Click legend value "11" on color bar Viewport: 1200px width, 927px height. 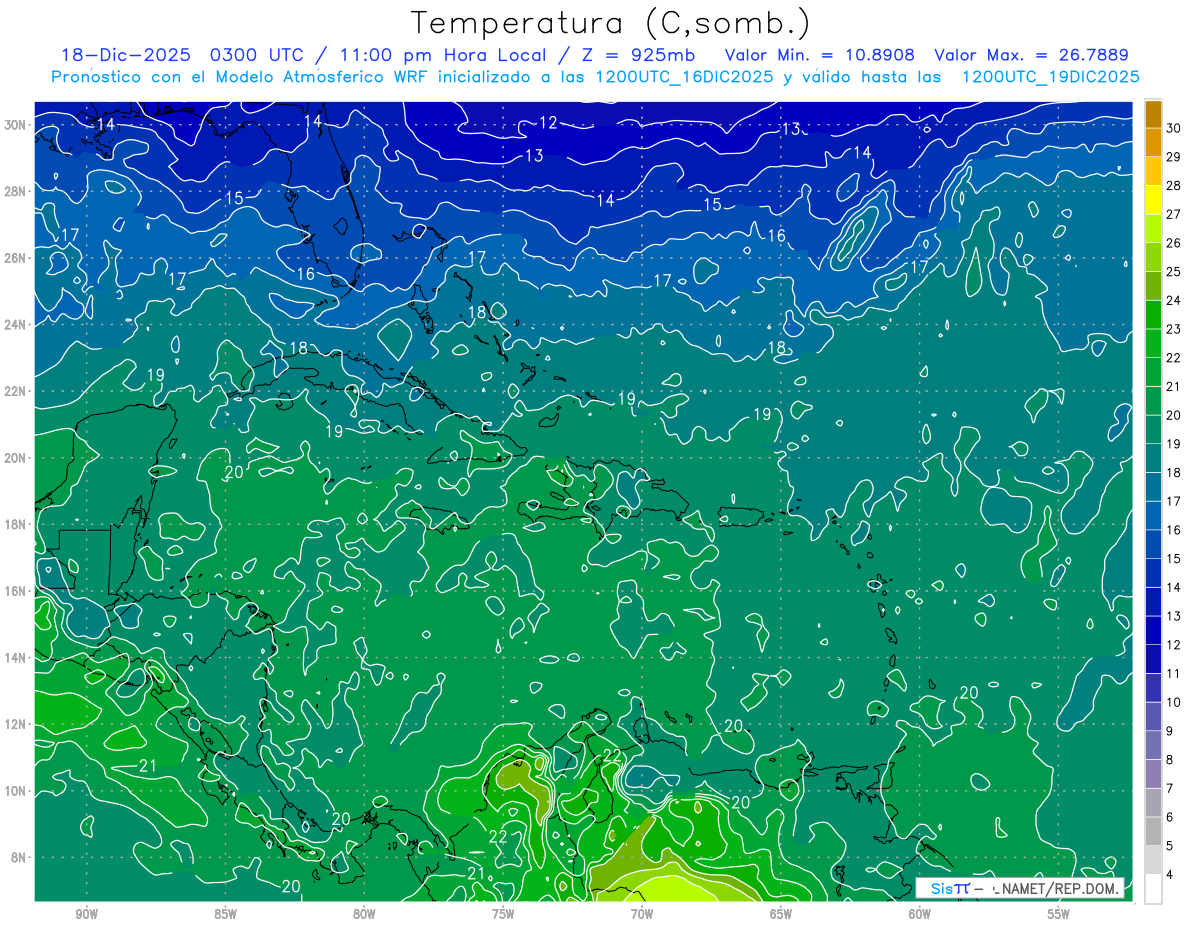1174,674
